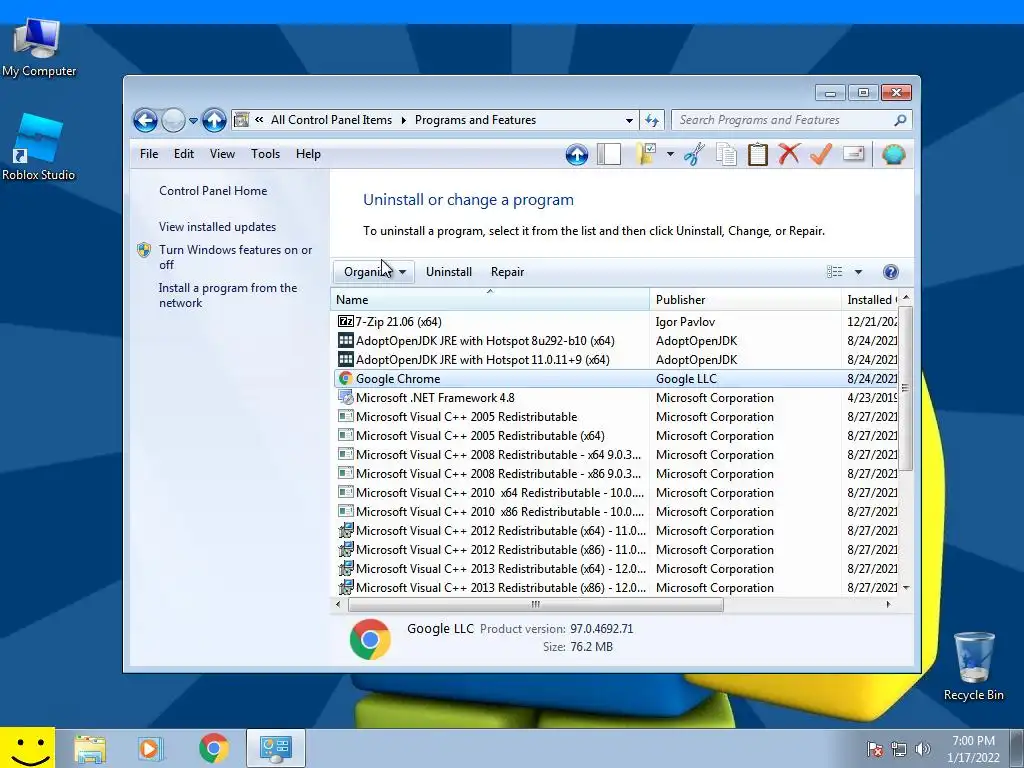Click the double chevron in address bar

(x=259, y=120)
